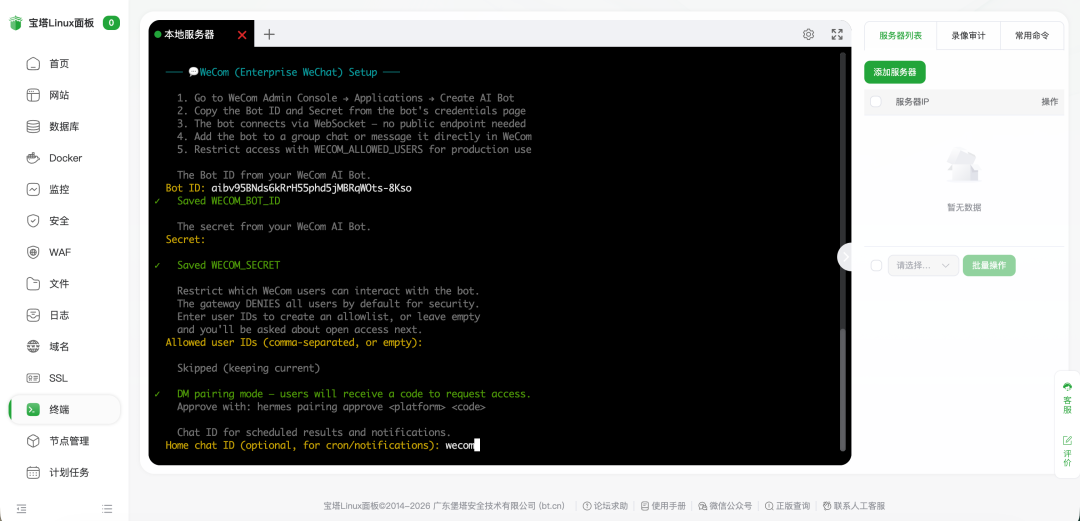Switch to 常用命令 tab

[x=1032, y=36]
